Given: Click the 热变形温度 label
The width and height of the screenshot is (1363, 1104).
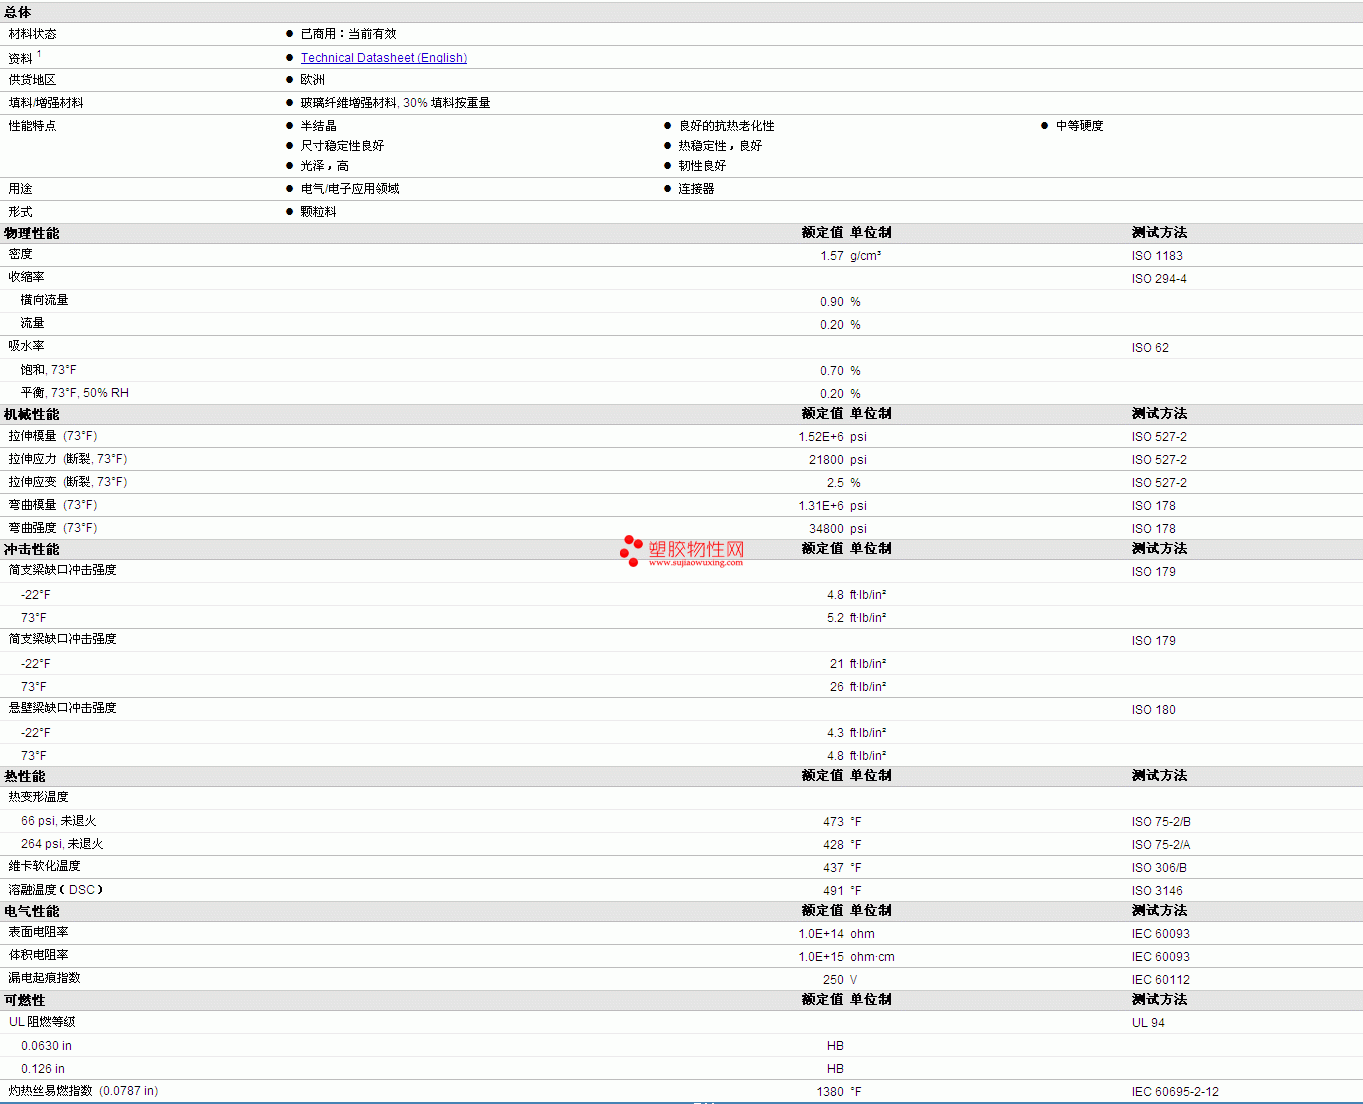Looking at the screenshot, I should tap(39, 797).
